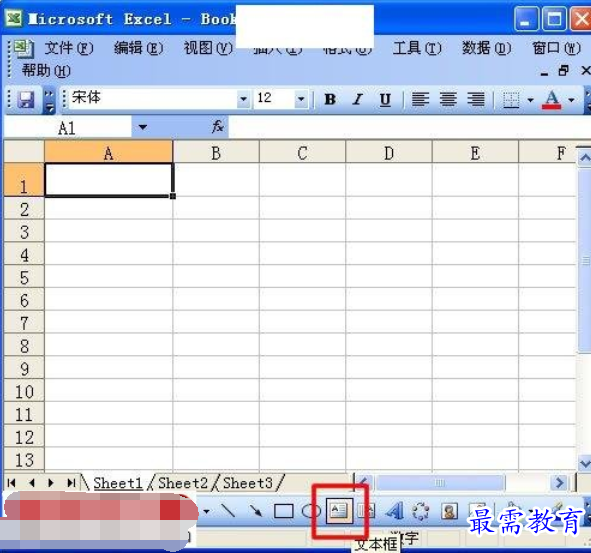Select row 13 header
The width and height of the screenshot is (591, 553).
tap(24, 459)
